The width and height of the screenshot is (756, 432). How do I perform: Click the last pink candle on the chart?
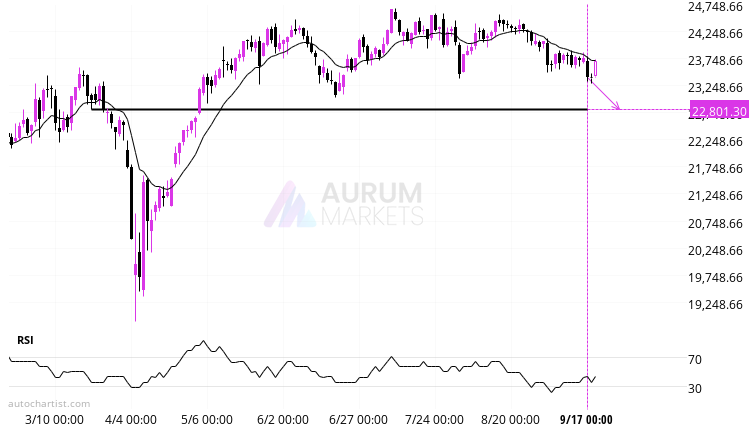tap(596, 68)
